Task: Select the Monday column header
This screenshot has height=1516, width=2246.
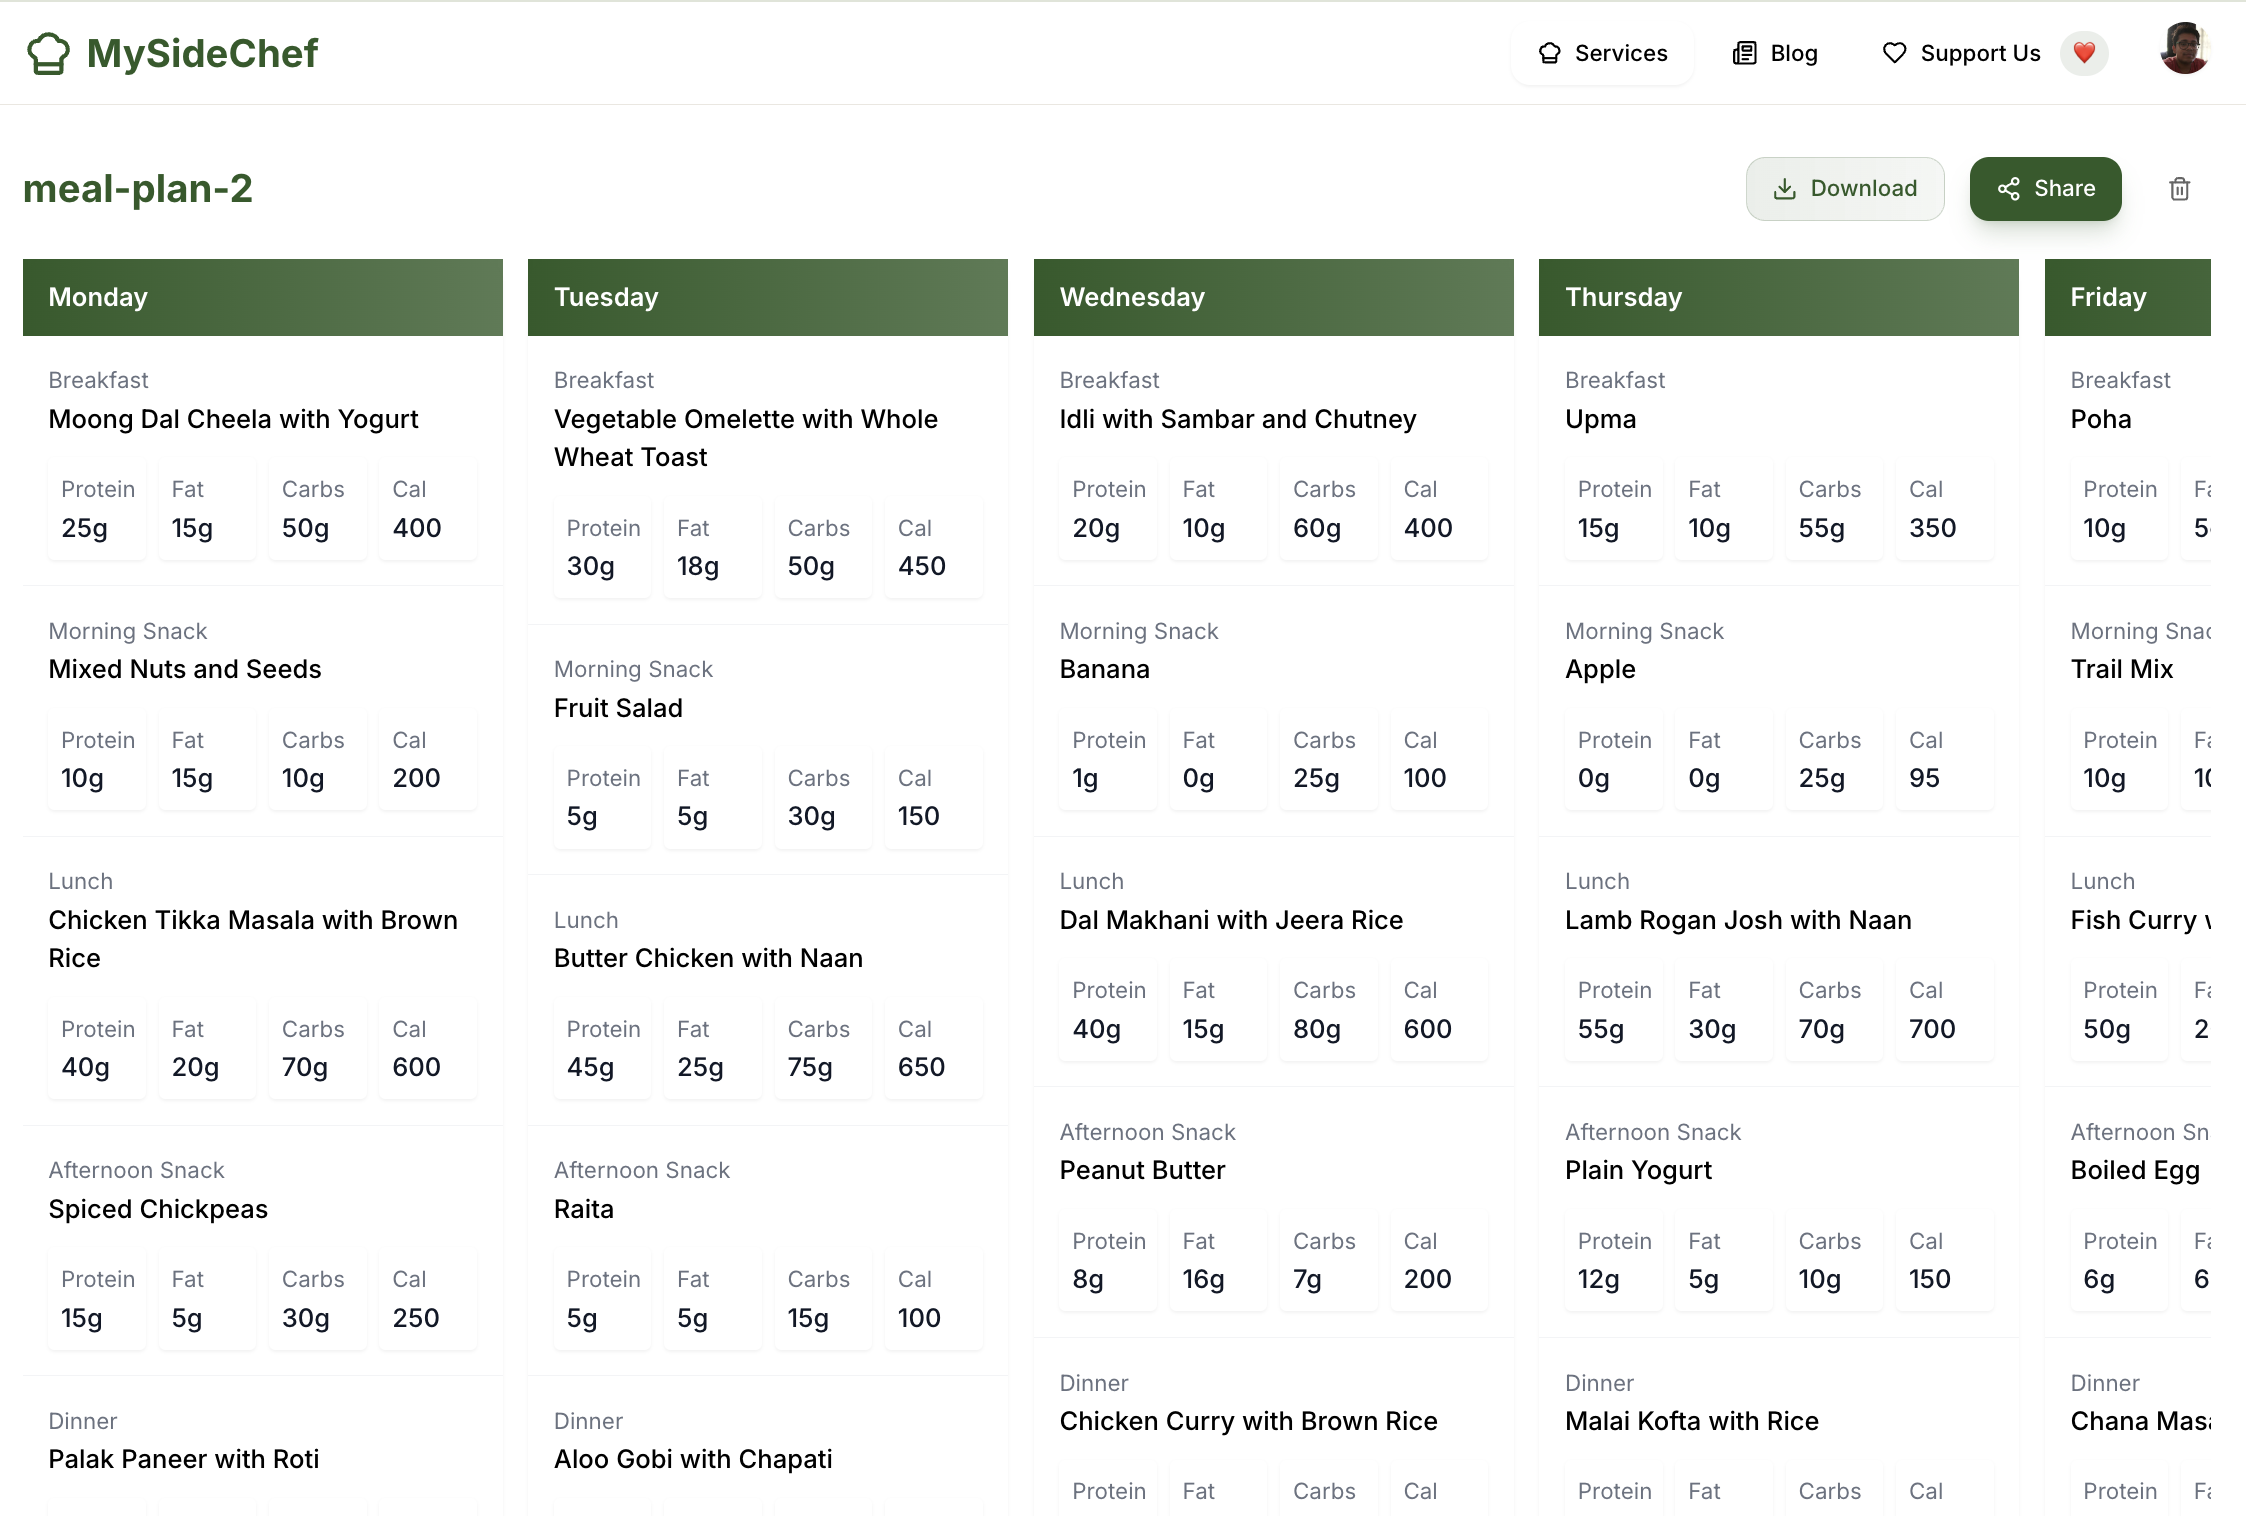Action: [262, 297]
